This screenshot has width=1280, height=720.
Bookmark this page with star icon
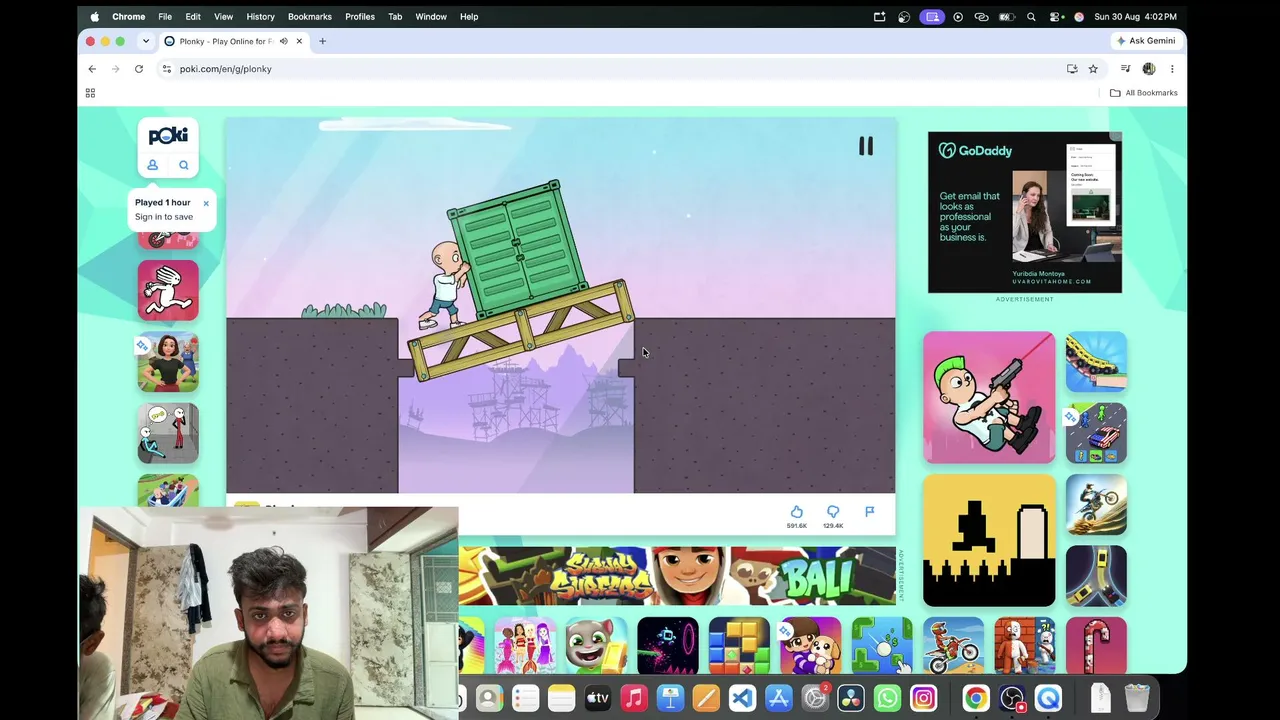[x=1093, y=69]
